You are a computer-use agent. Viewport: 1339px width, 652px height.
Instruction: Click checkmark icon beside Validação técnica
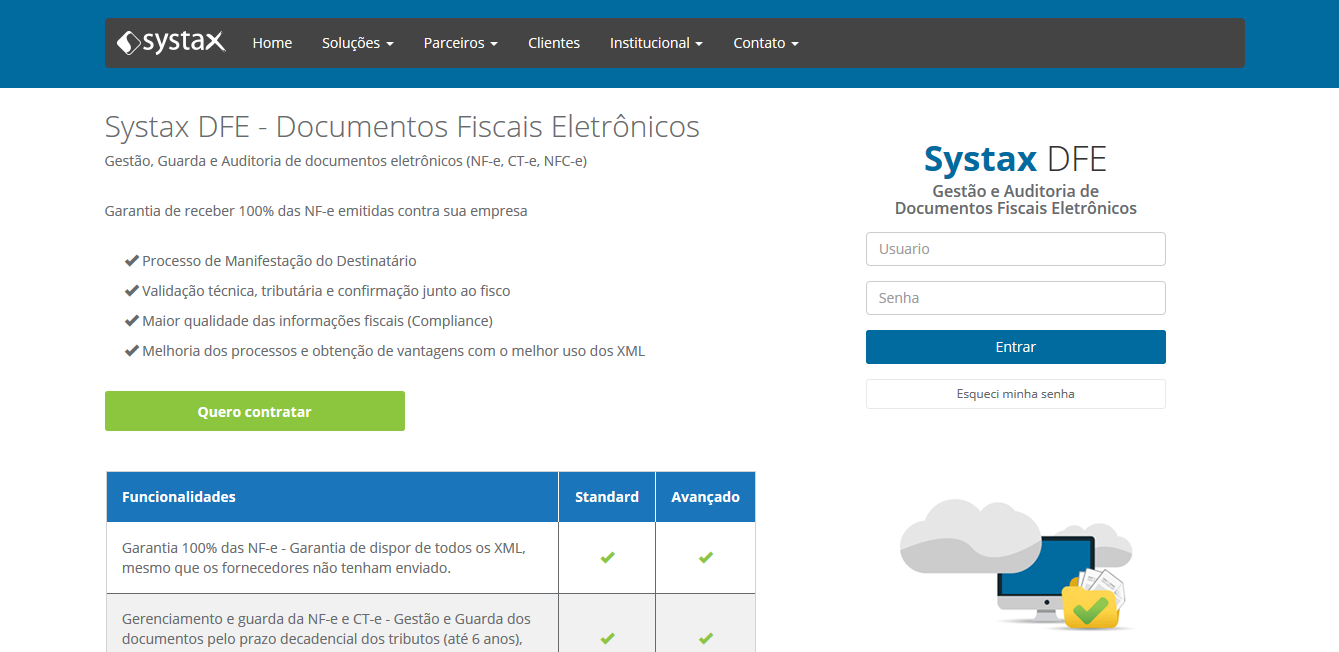coord(131,291)
